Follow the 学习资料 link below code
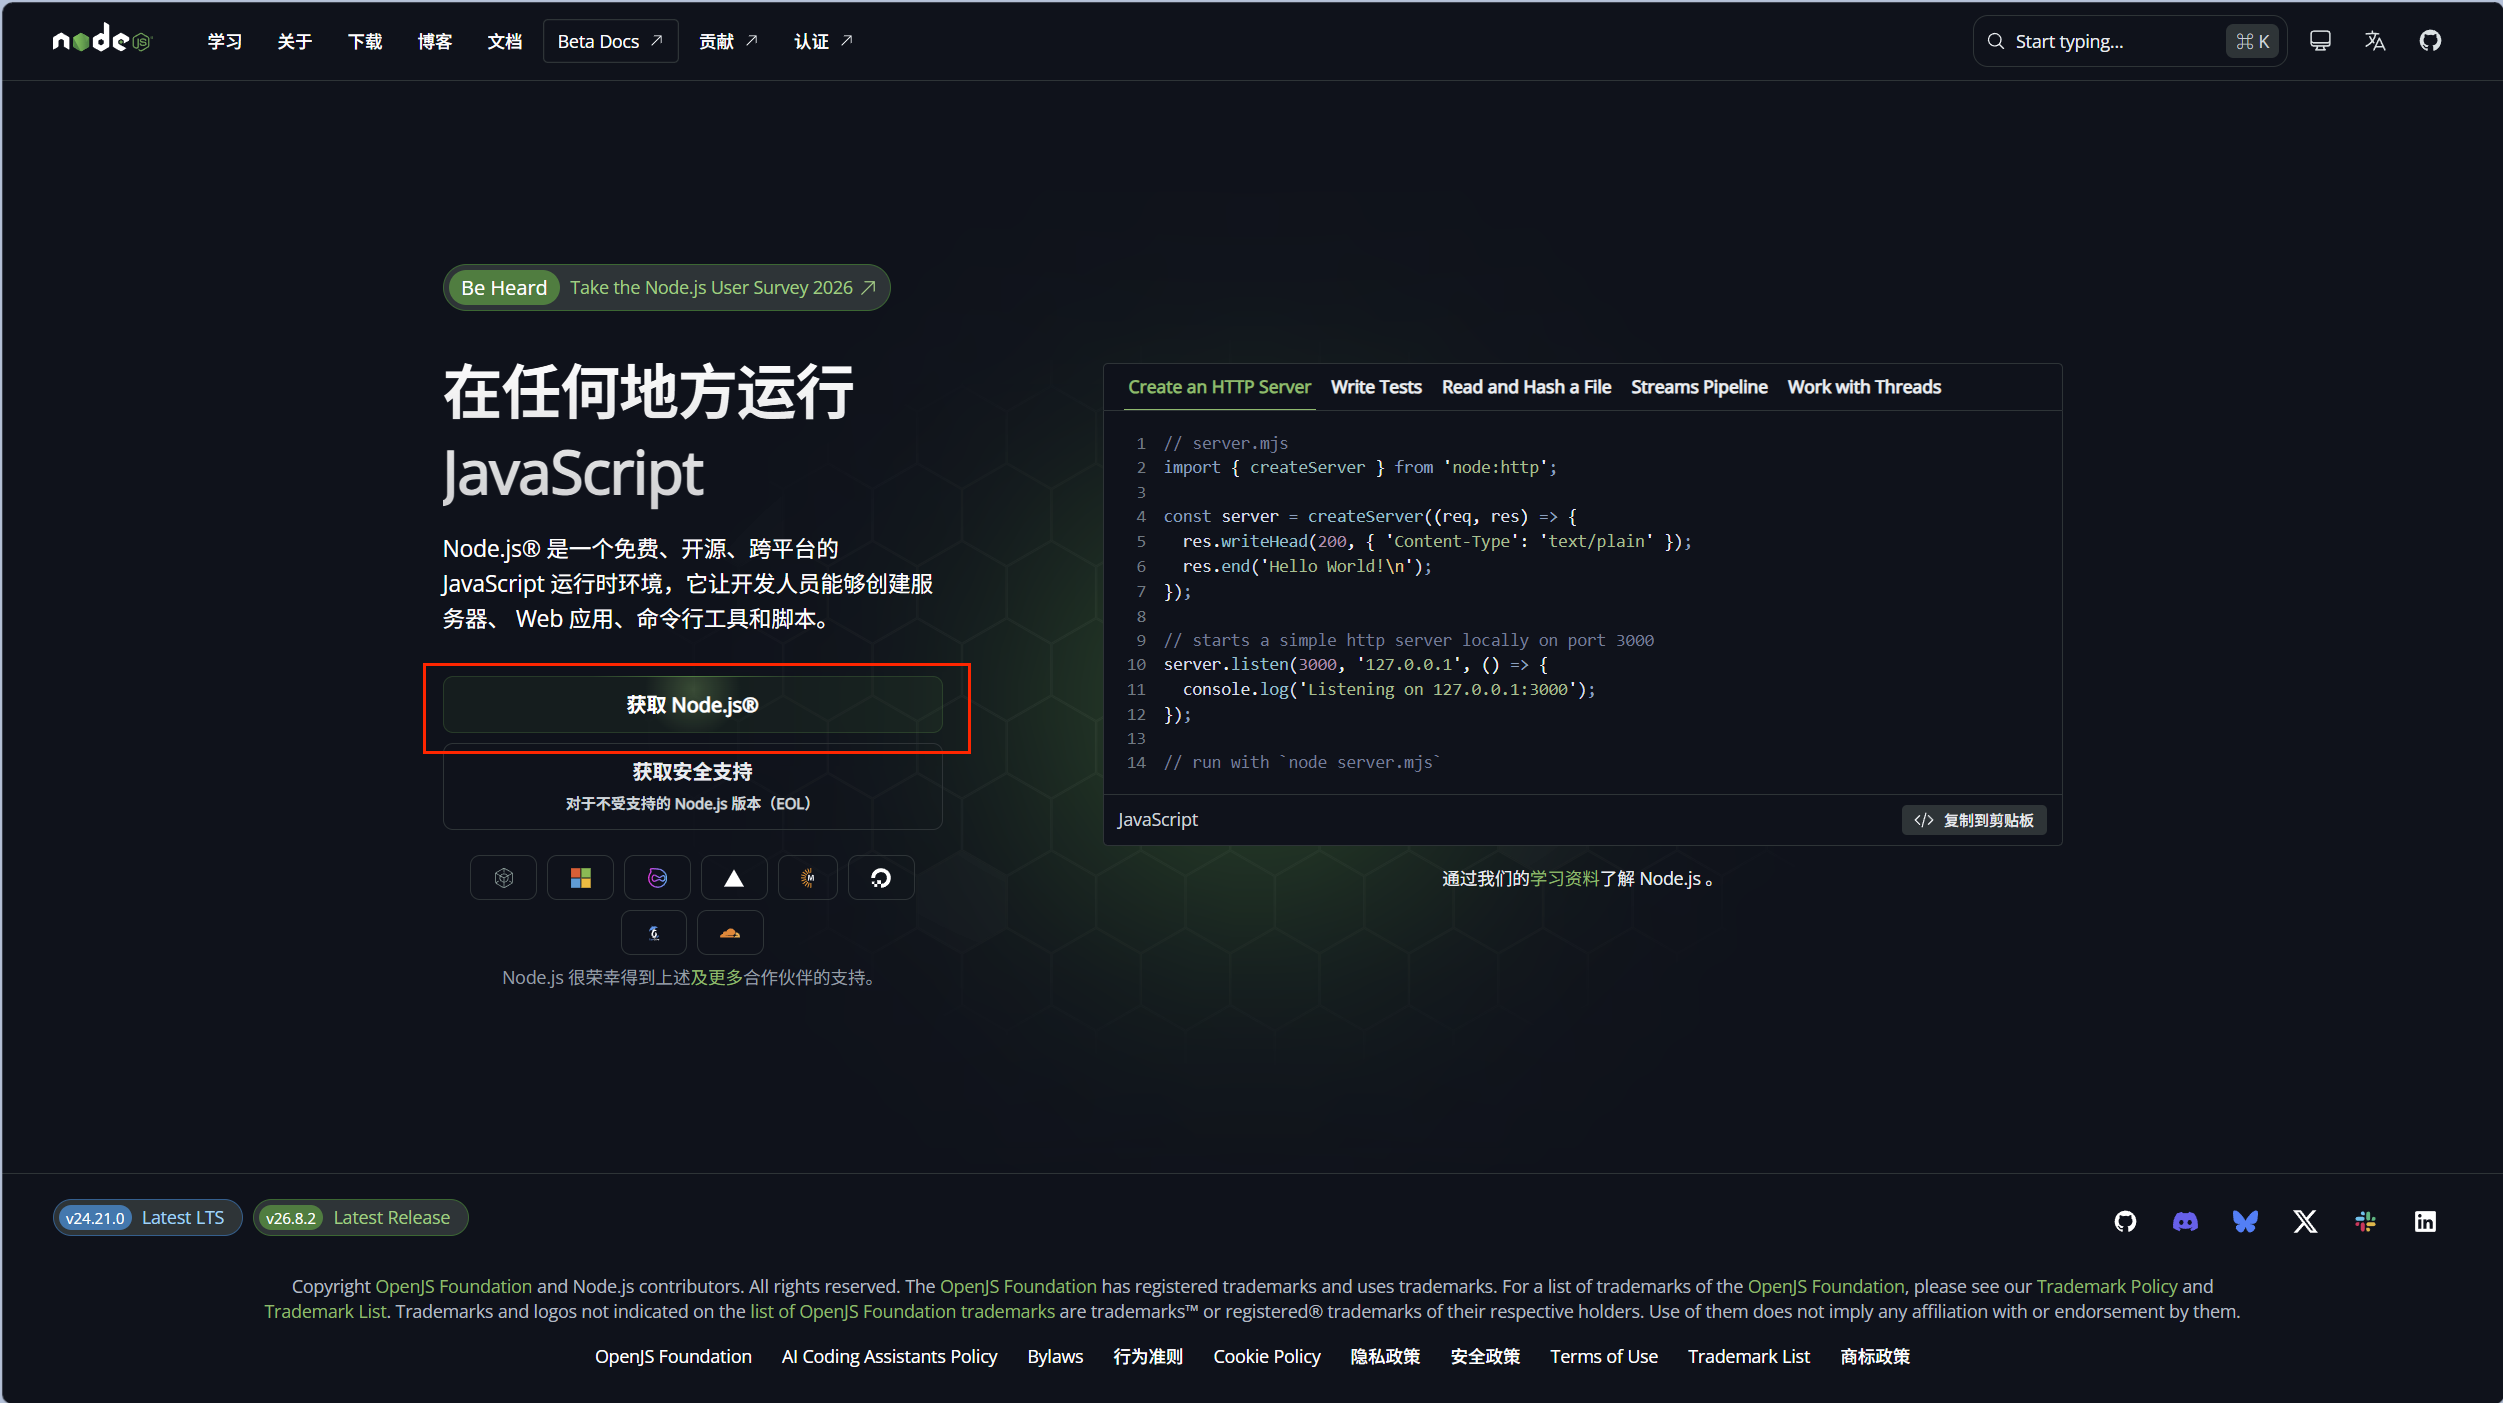Image resolution: width=2503 pixels, height=1403 pixels. (1564, 878)
